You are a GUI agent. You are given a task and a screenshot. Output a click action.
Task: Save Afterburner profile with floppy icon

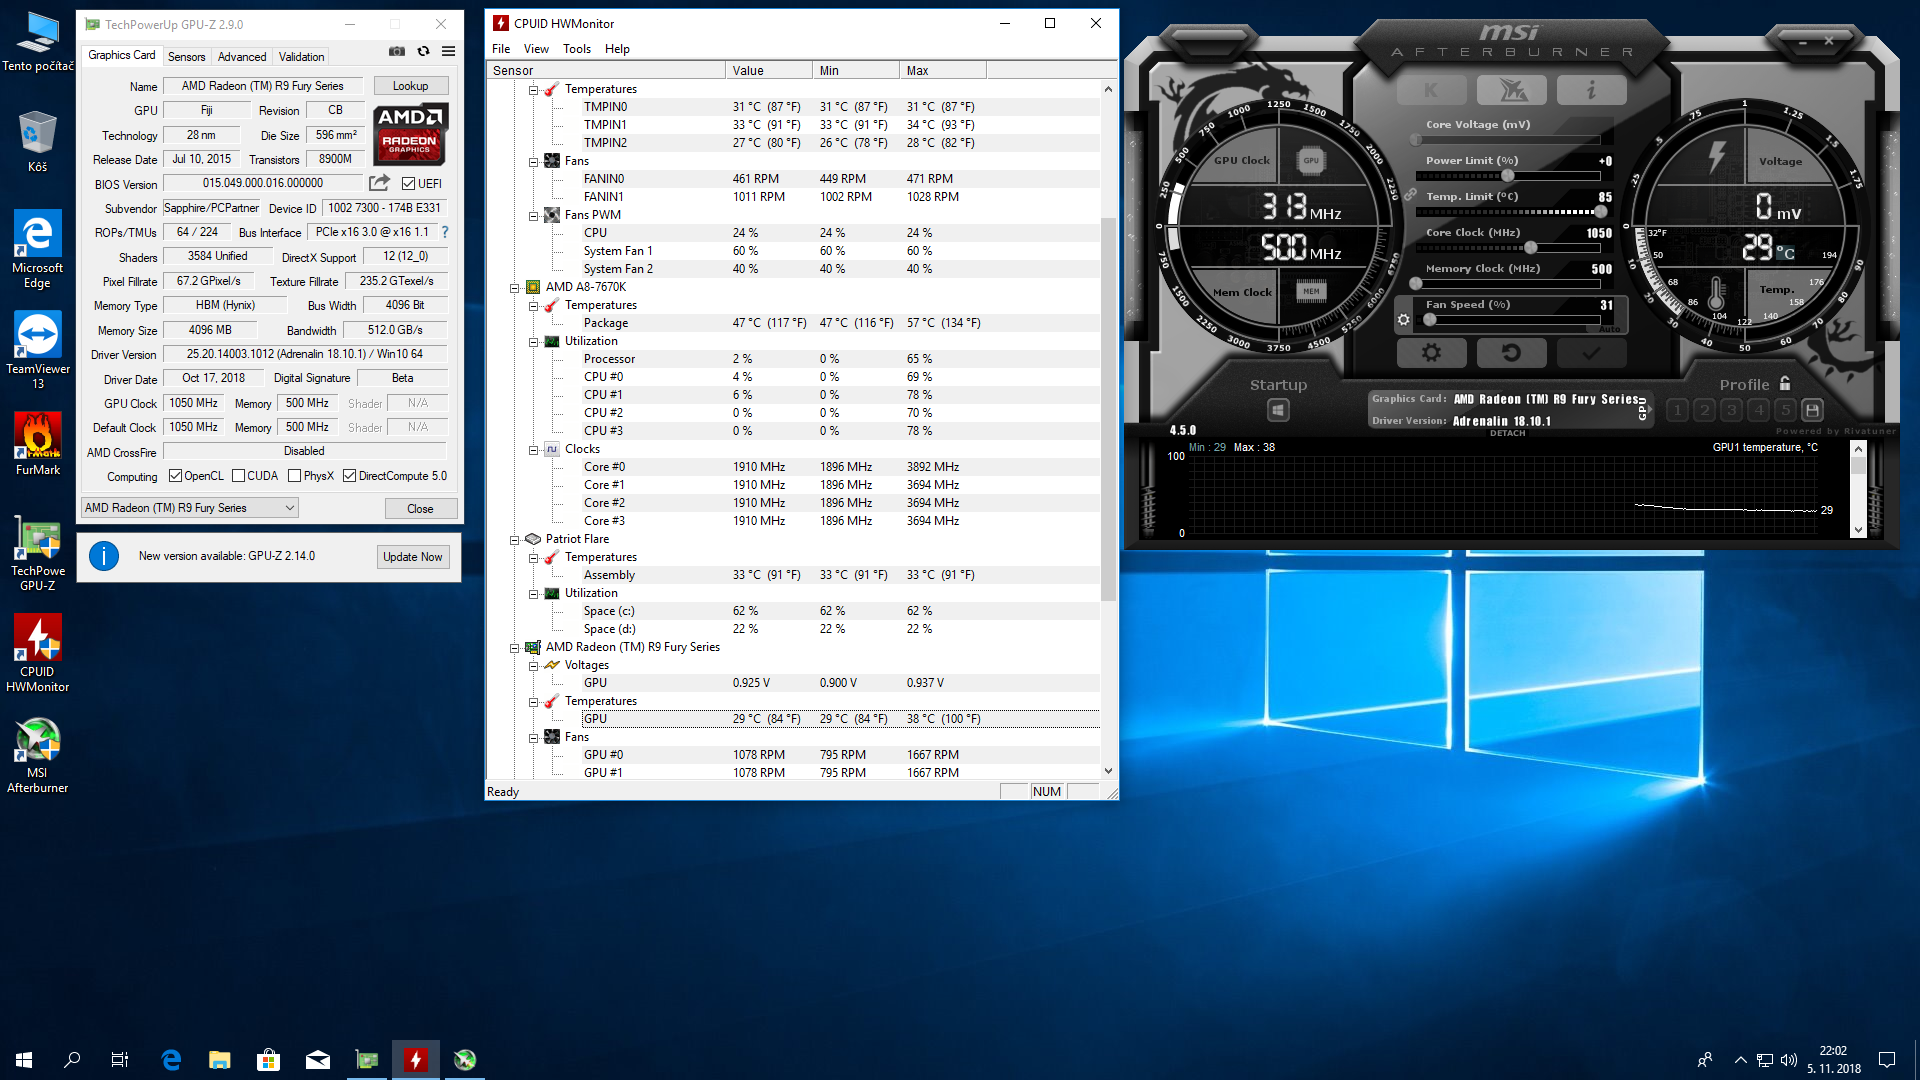tap(1812, 410)
